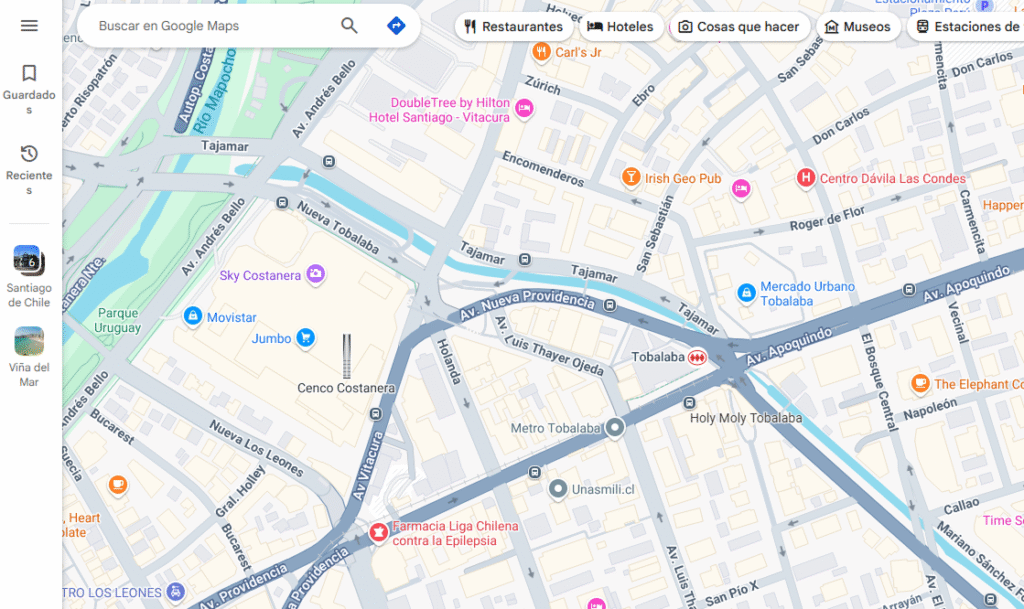Screen dimensions: 1024x609
Task: Click the Holy Moly Tobalaba label
Action: pyautogui.click(x=746, y=418)
